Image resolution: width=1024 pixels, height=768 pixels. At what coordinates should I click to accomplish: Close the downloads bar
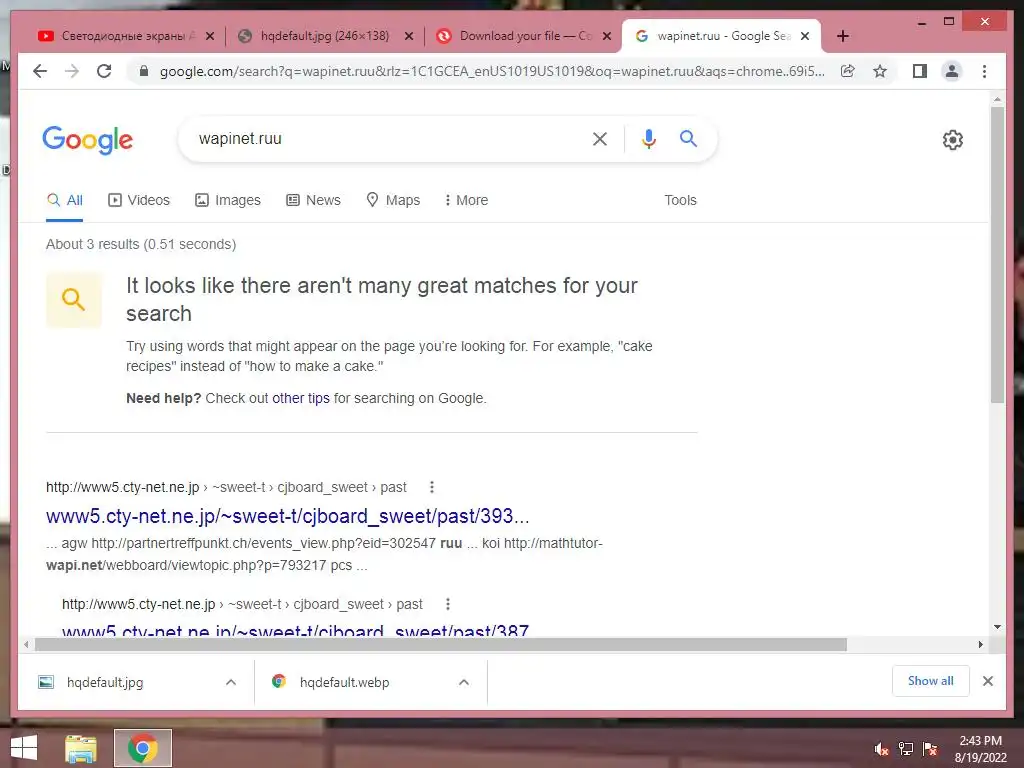pyautogui.click(x=987, y=681)
